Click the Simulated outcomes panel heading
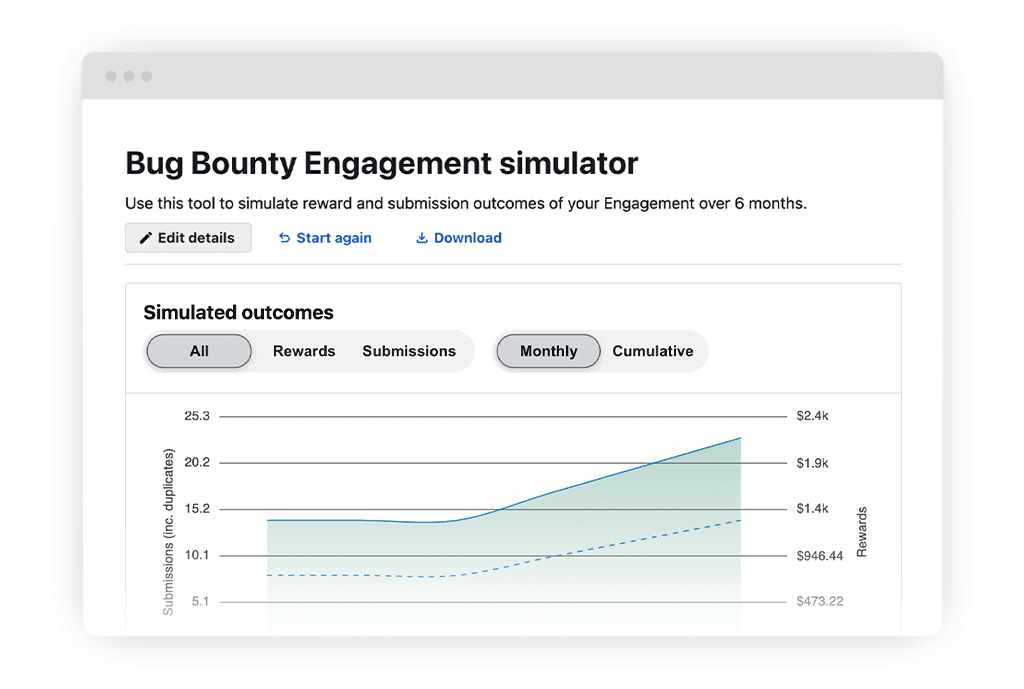The image size is (1024, 689). point(238,313)
